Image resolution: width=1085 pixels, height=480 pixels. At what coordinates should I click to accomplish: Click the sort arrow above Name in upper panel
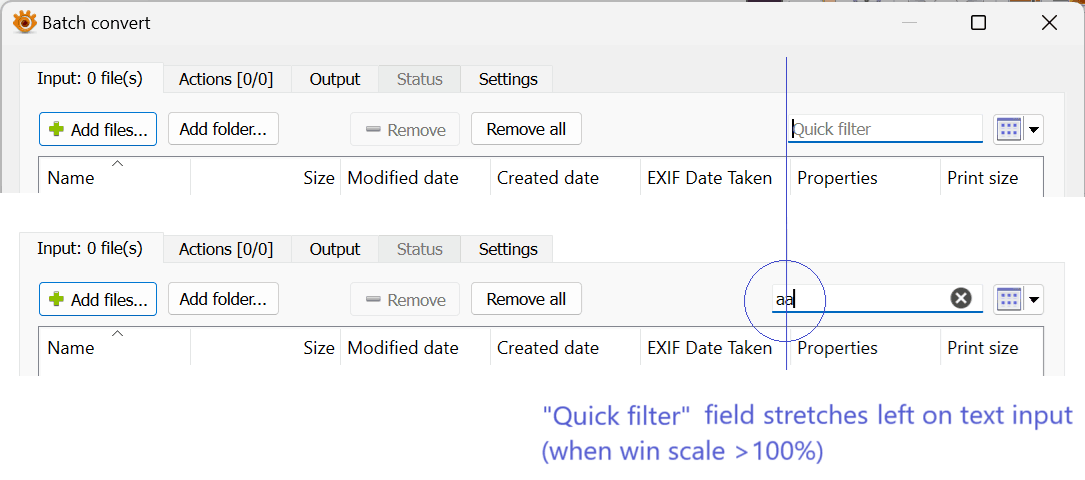tap(118, 163)
